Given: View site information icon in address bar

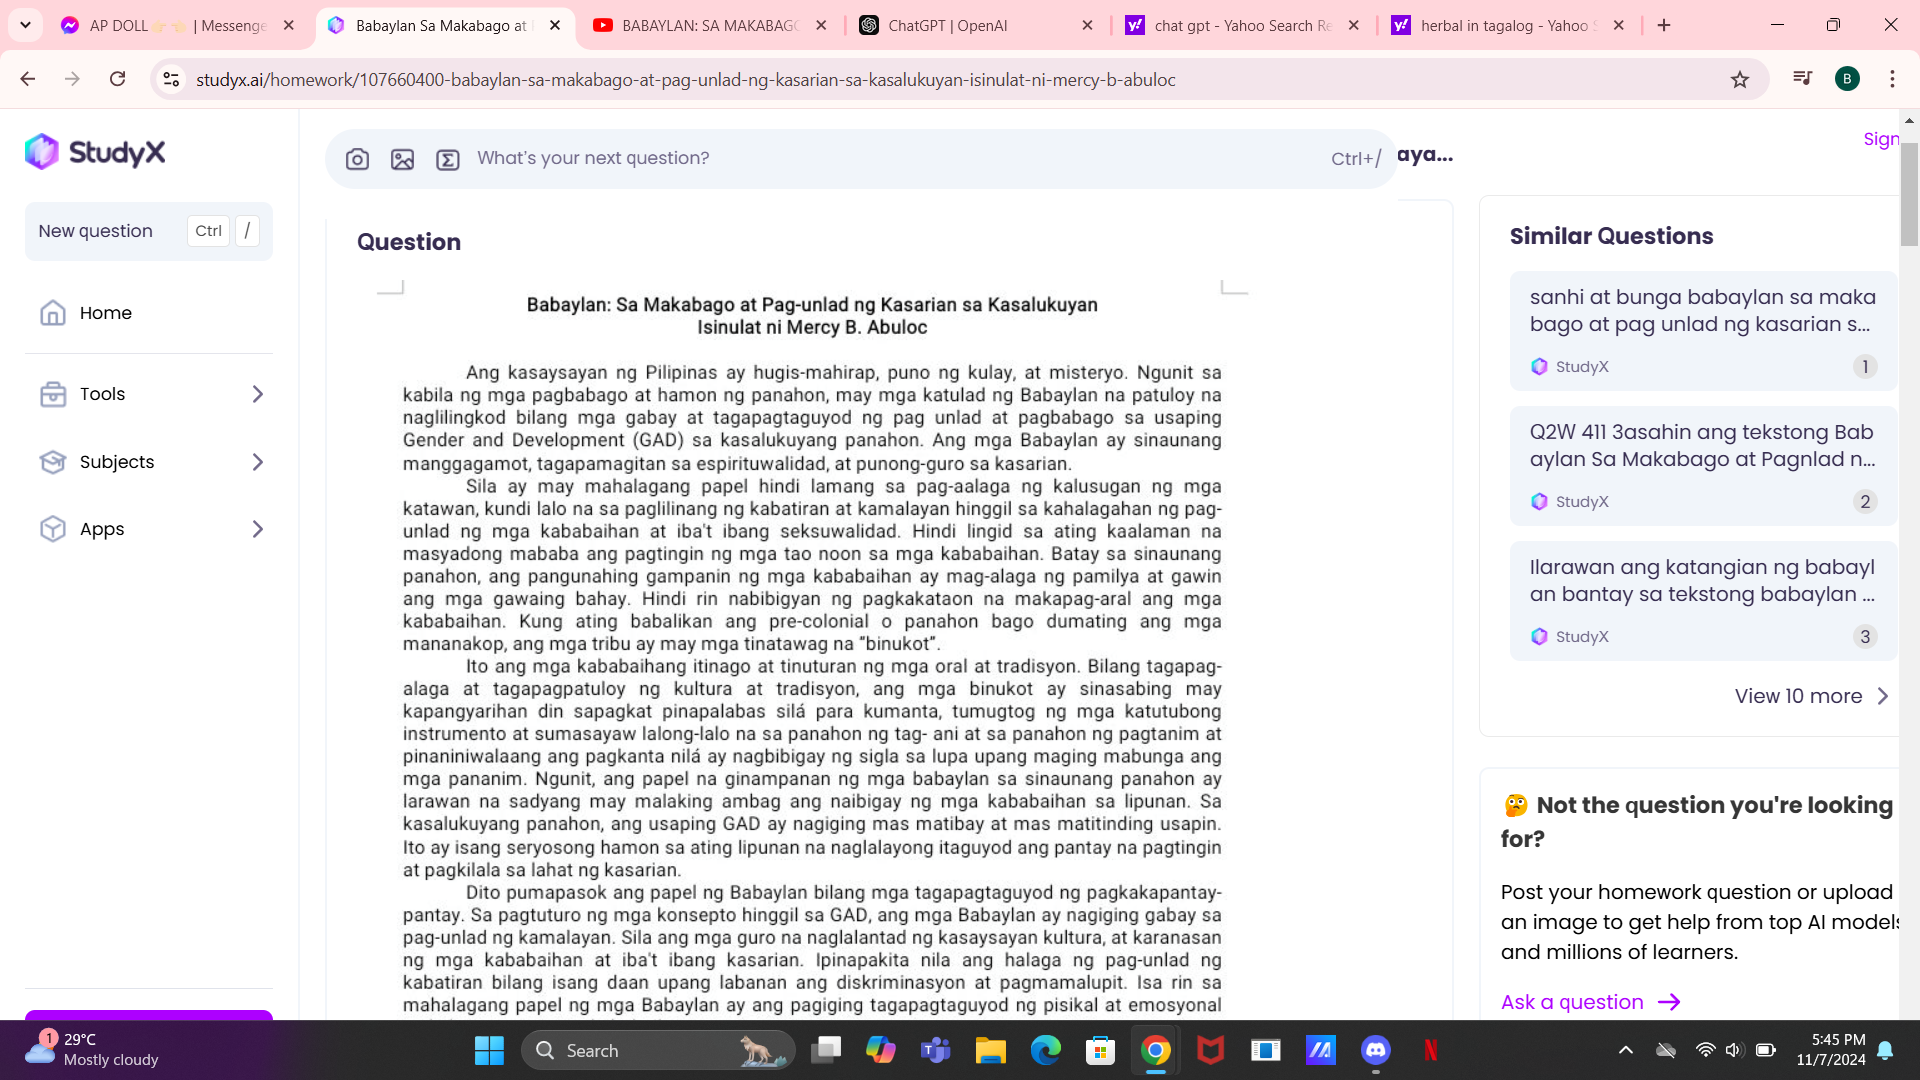Looking at the screenshot, I should coord(171,79).
